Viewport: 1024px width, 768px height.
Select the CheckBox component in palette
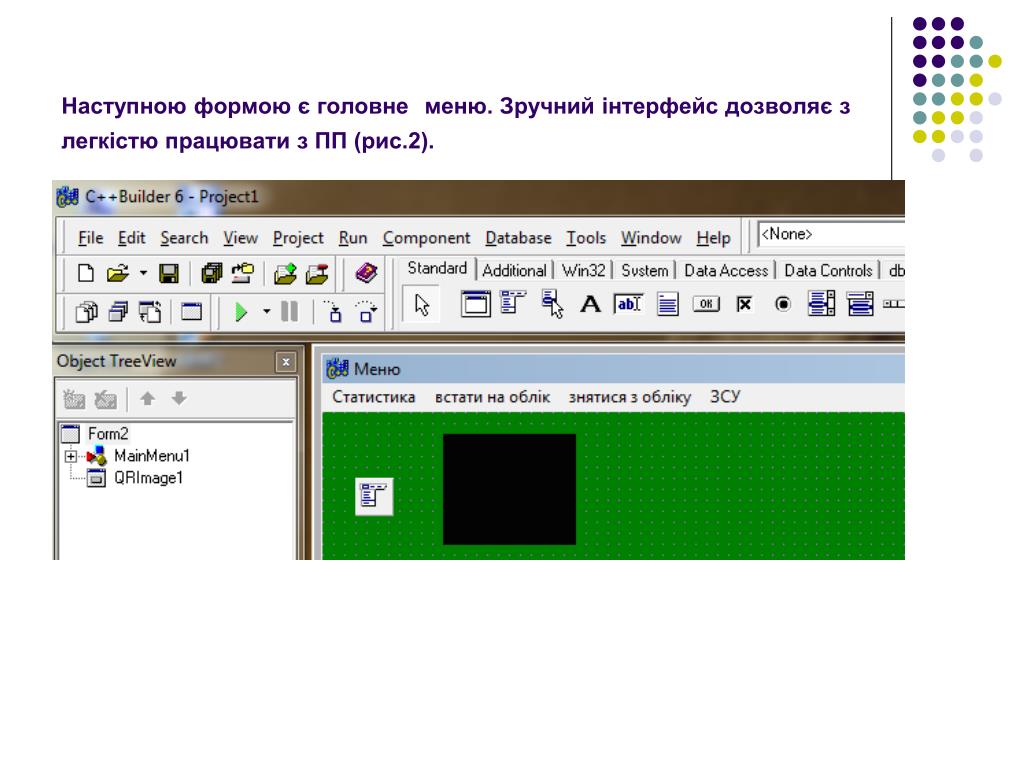pos(744,304)
